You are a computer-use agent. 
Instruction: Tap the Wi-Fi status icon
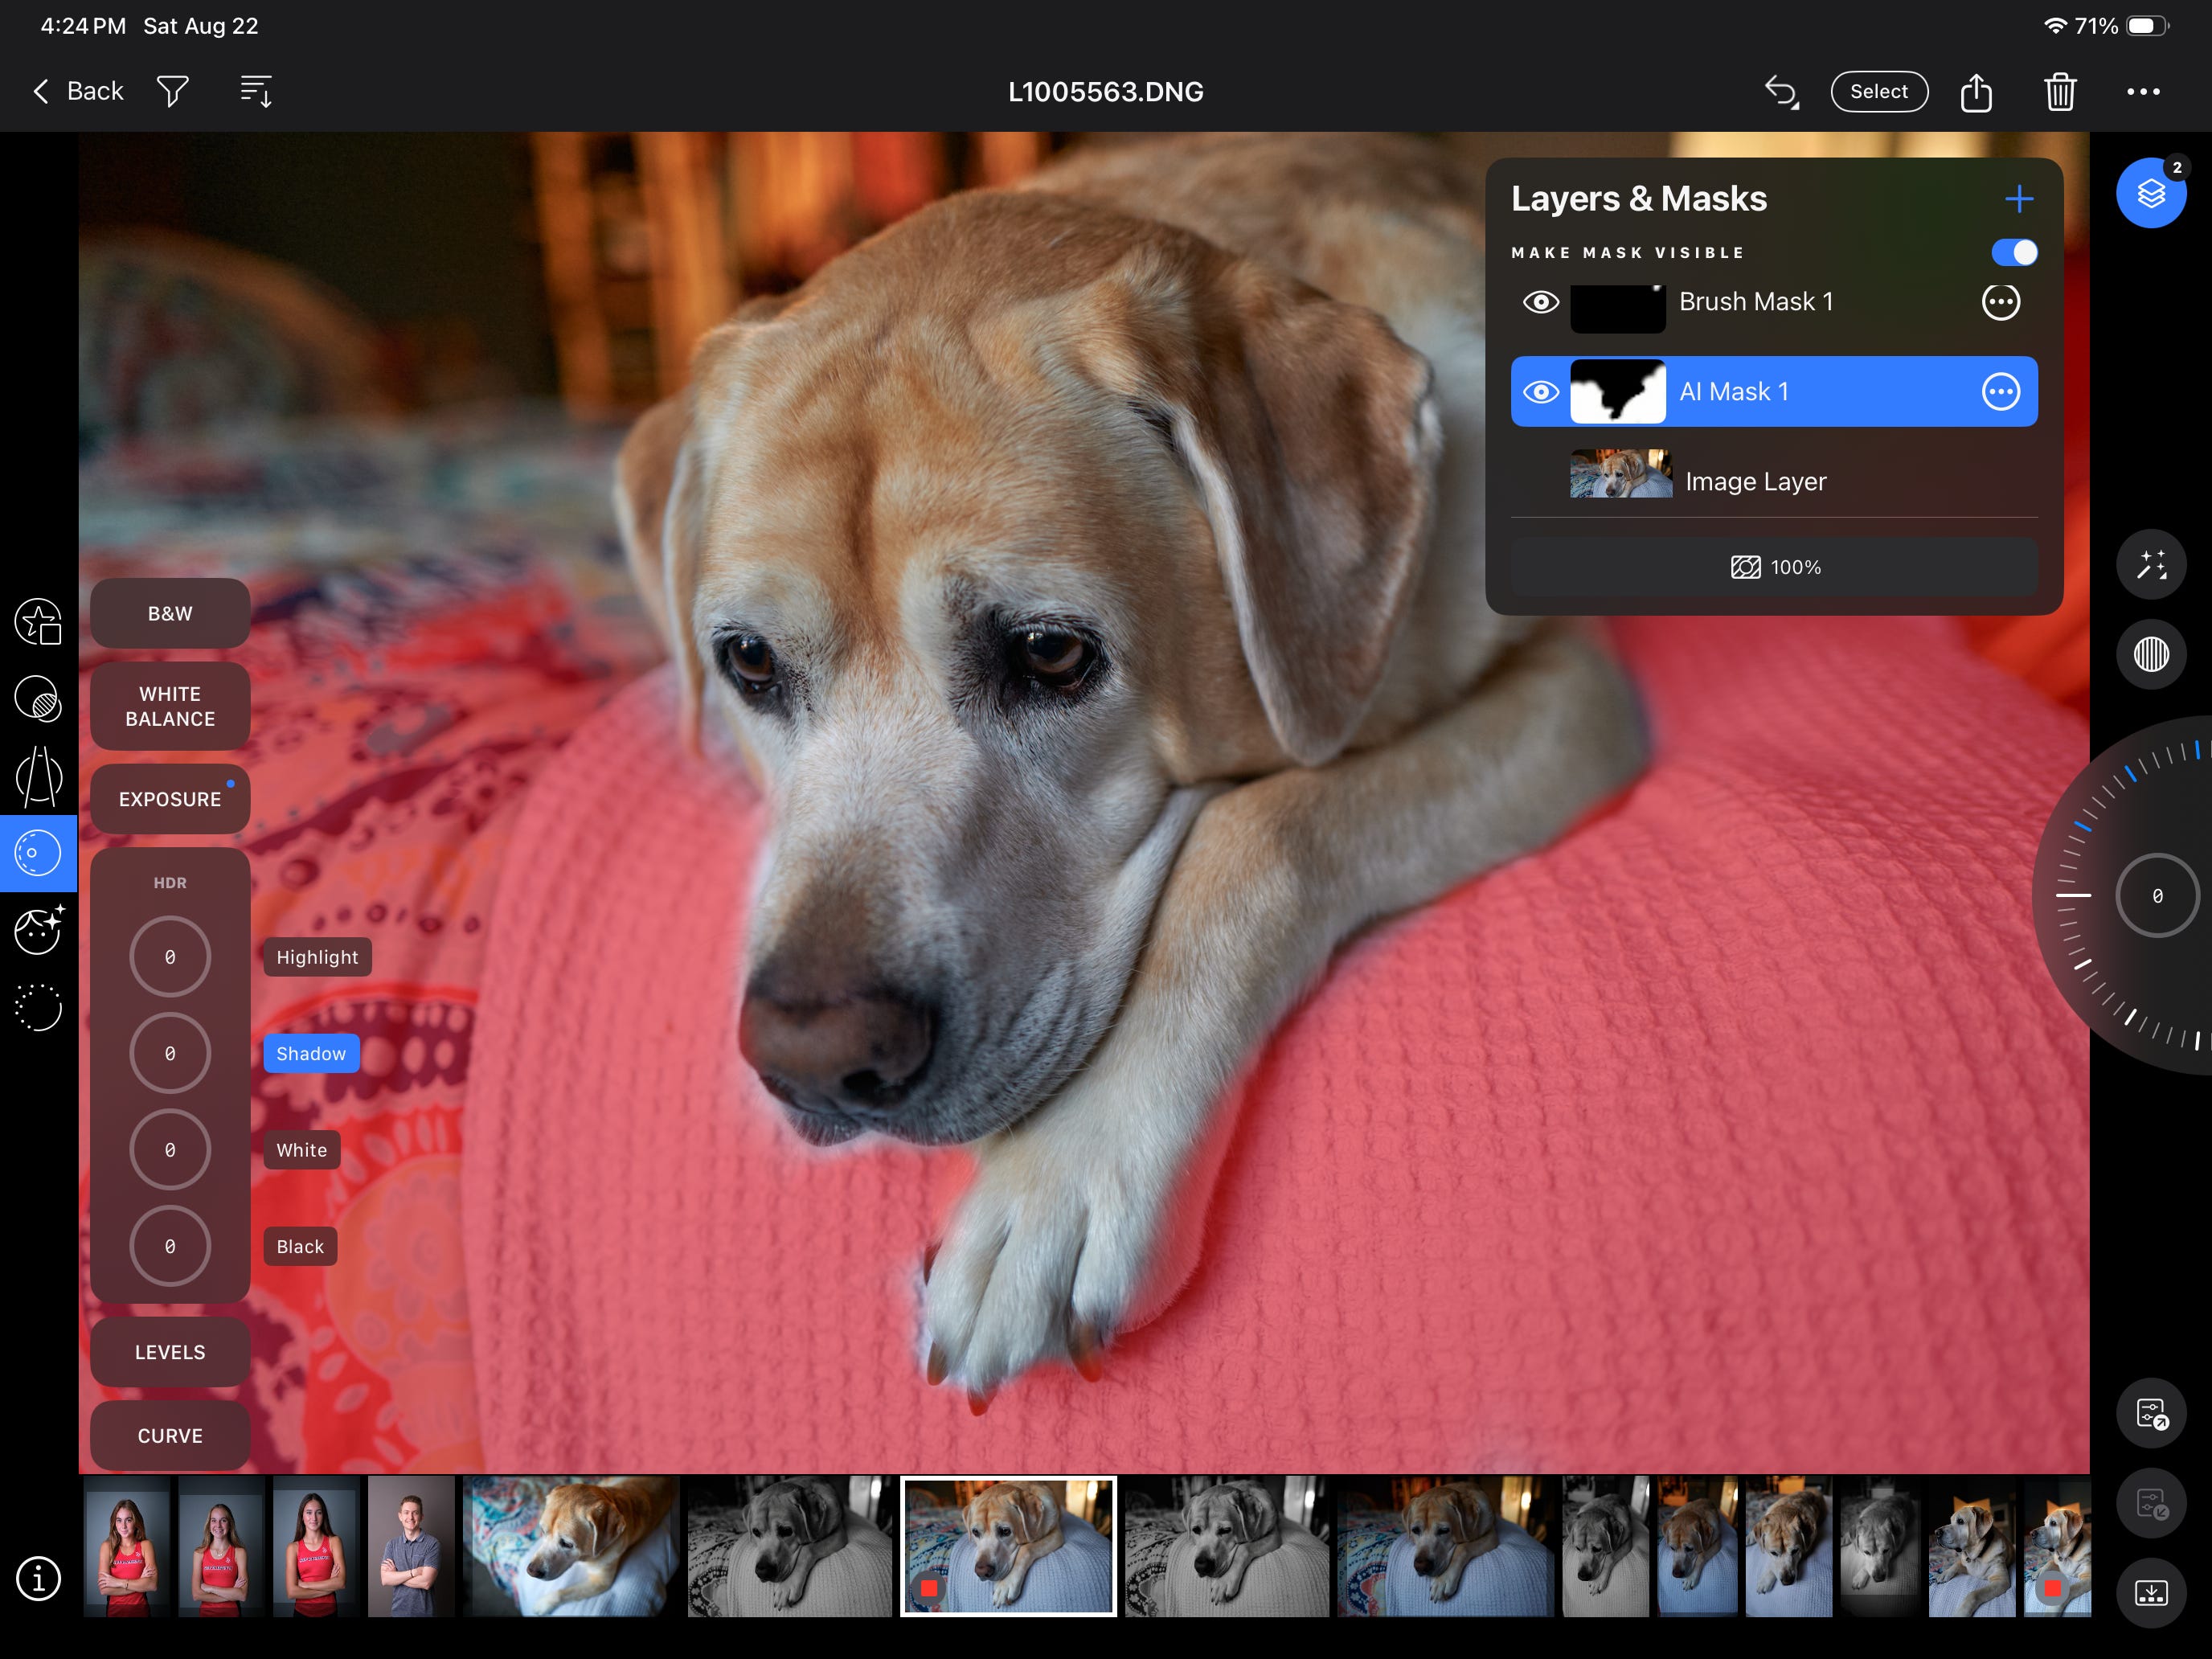pos(2055,26)
